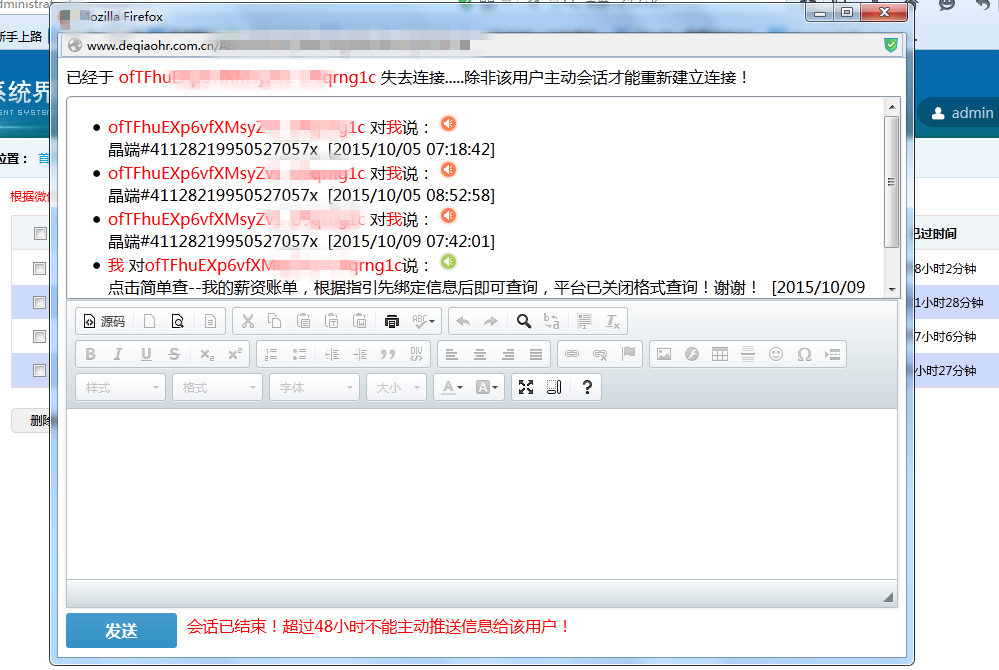Viewport: 999px width, 670px height.
Task: Click the Unlink icon
Action: 600,355
